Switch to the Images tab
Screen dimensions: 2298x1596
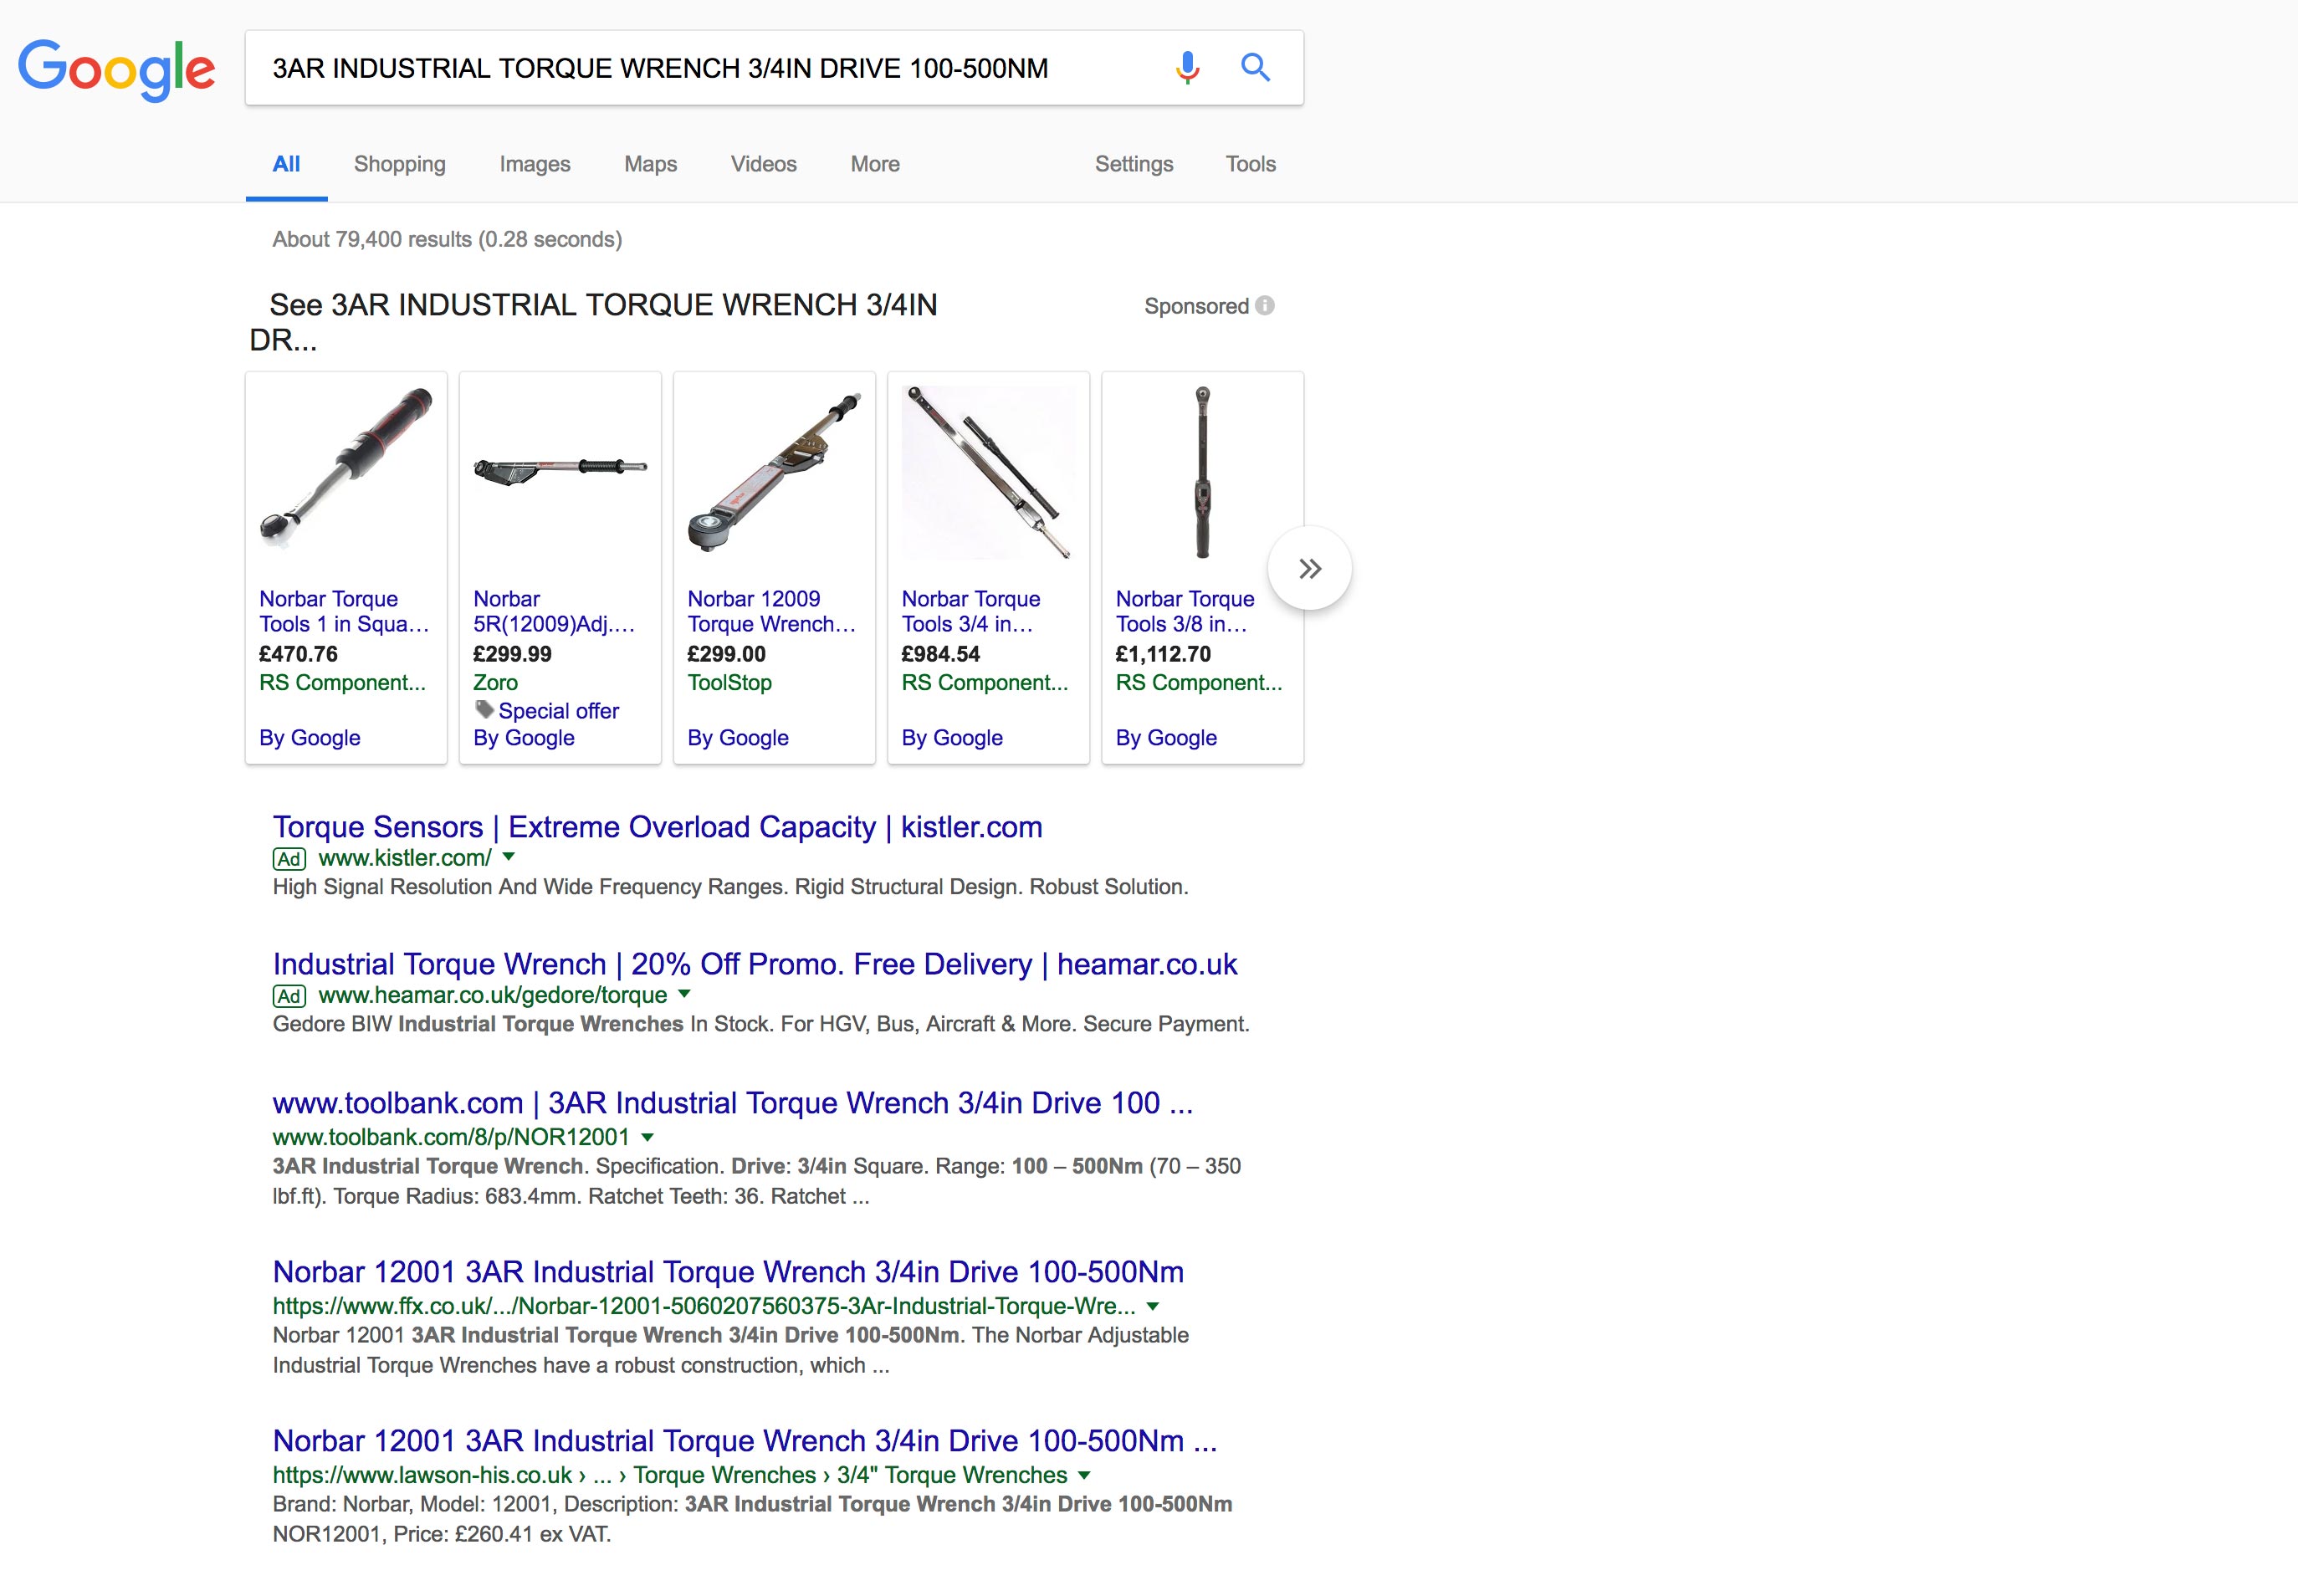click(x=535, y=164)
